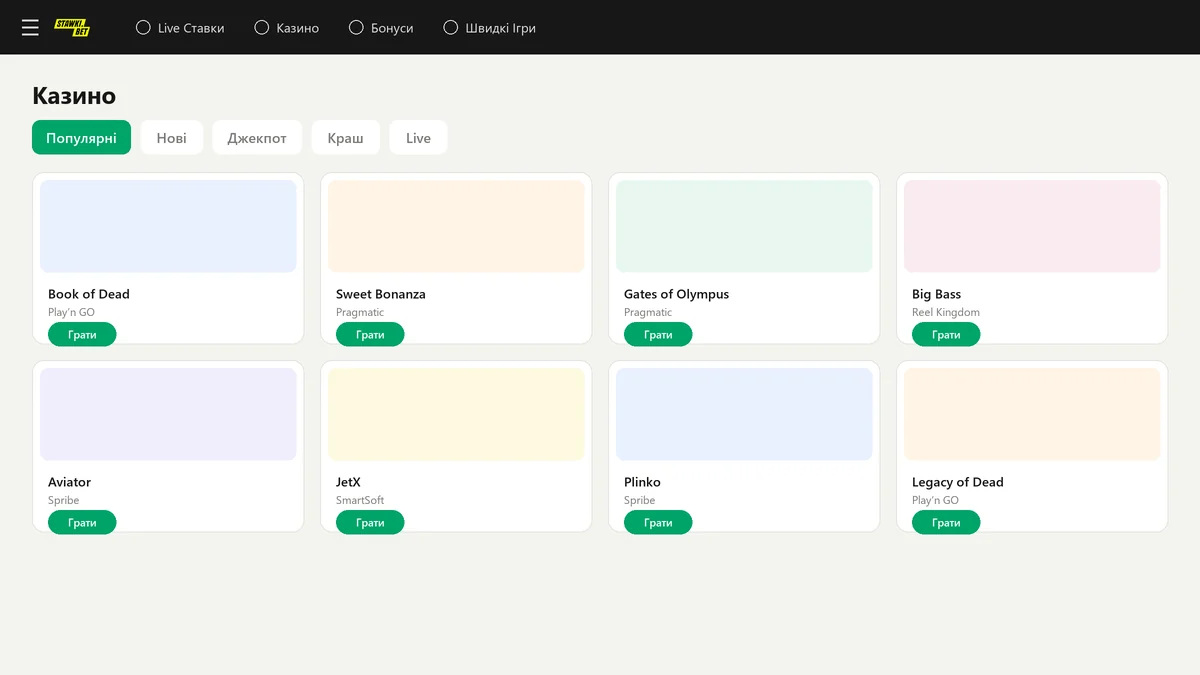Click Грати under Book of Dead
1200x675 pixels.
pyautogui.click(x=82, y=335)
